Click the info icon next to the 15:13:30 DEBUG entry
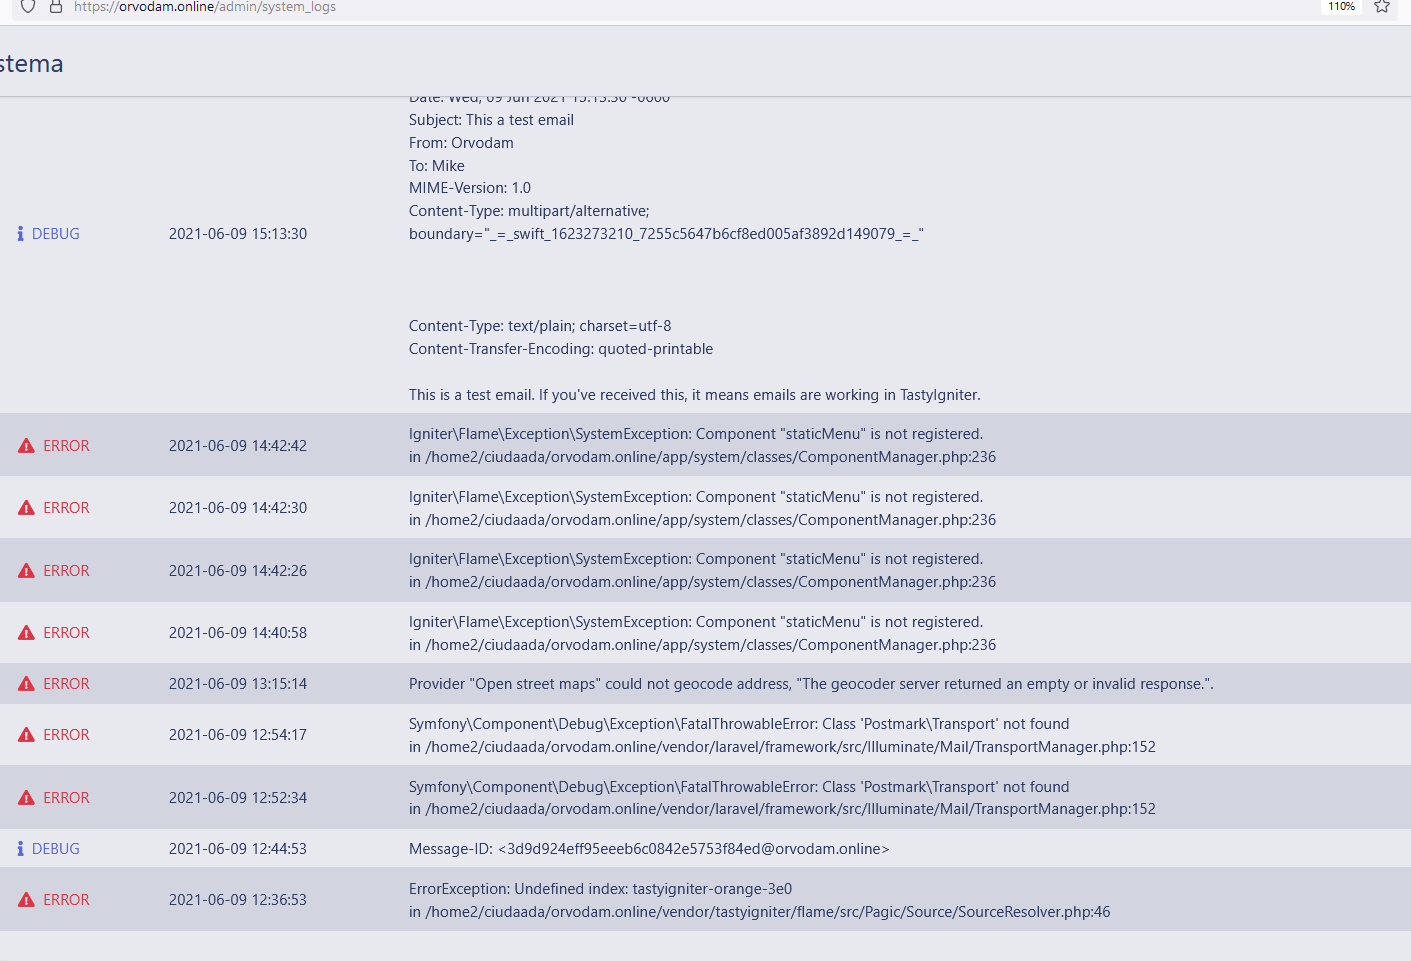The height and width of the screenshot is (961, 1411). pyautogui.click(x=19, y=233)
